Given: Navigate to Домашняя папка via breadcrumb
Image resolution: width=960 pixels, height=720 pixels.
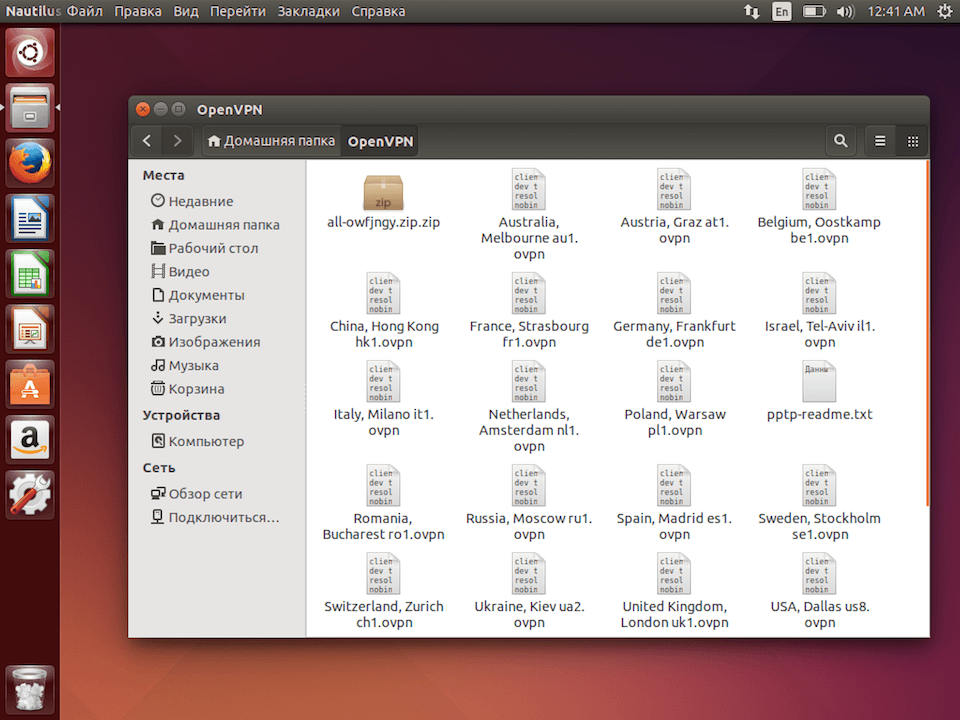Looking at the screenshot, I should click(270, 141).
